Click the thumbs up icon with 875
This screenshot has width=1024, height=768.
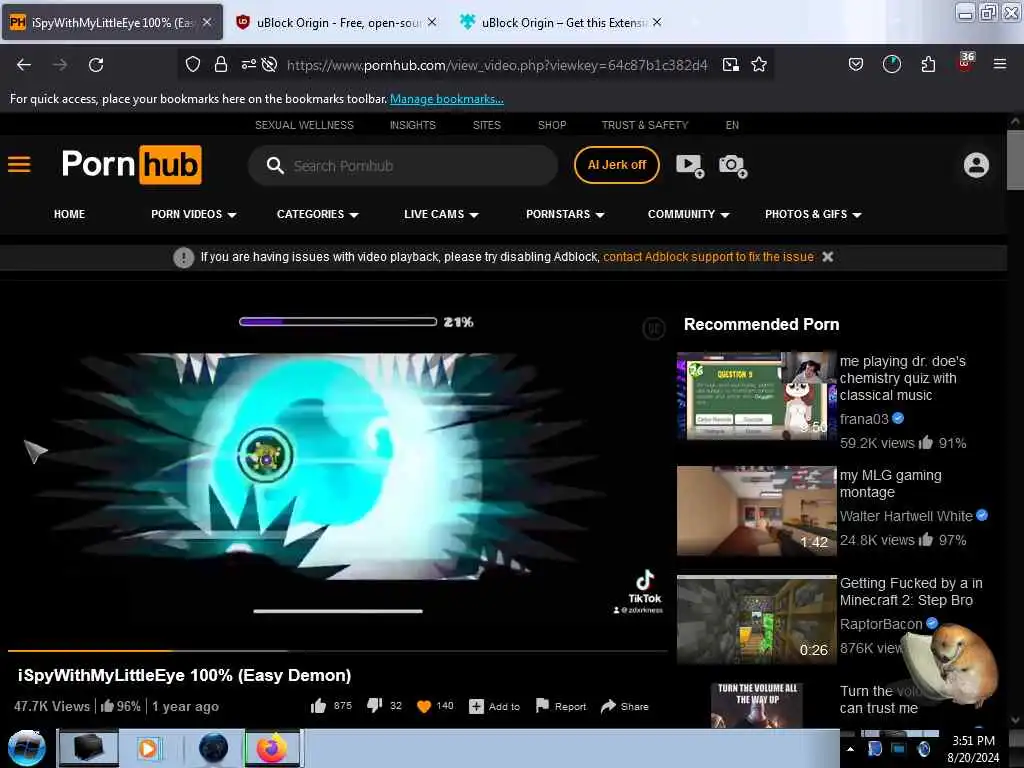tap(319, 705)
